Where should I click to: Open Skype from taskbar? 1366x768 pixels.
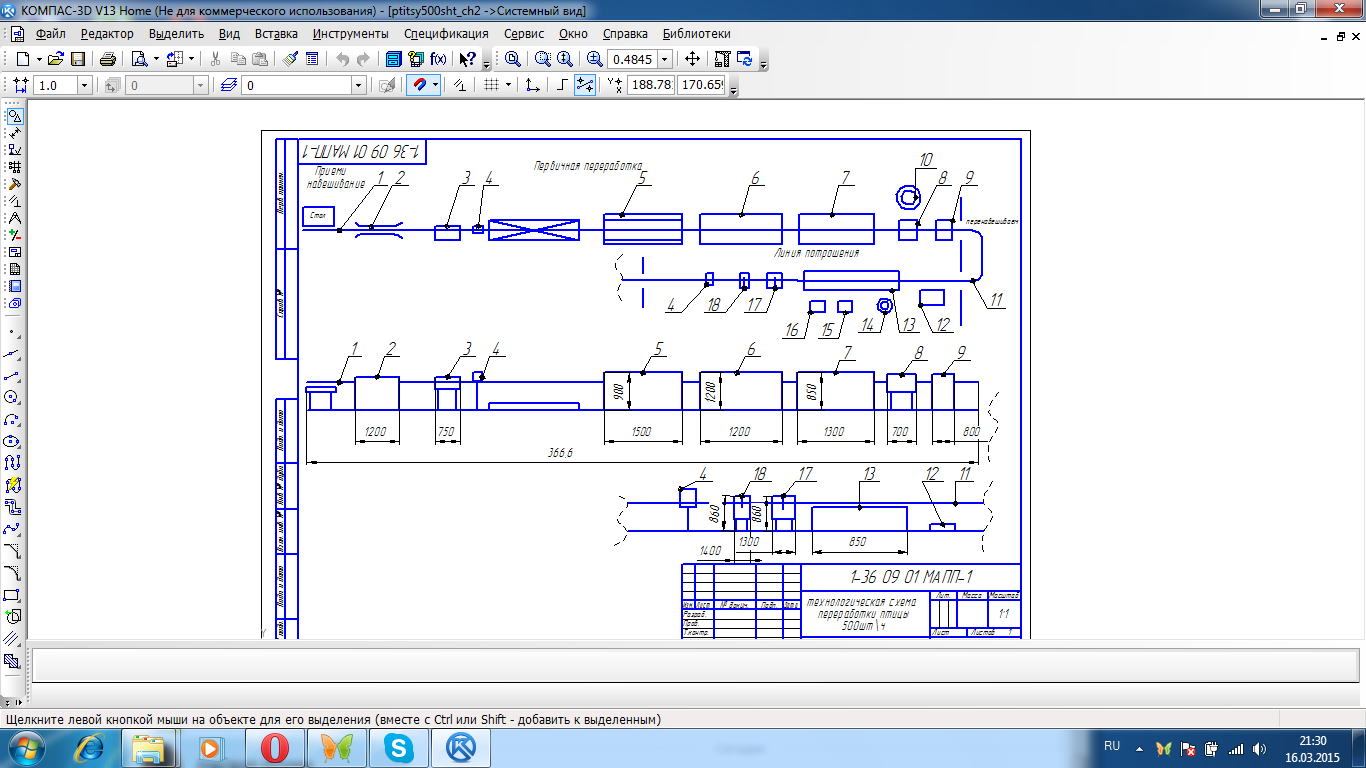[x=399, y=747]
